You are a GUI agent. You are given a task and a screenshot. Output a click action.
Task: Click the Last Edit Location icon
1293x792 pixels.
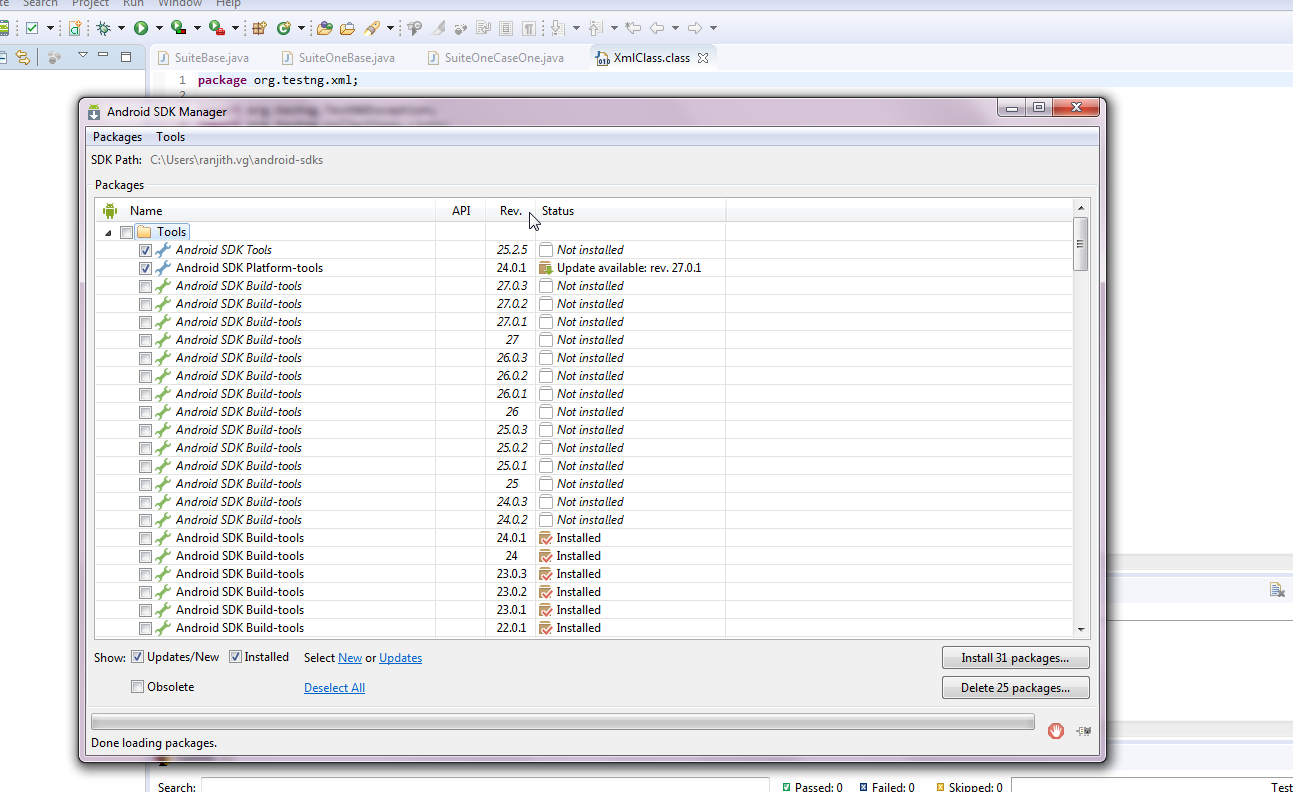tap(633, 28)
